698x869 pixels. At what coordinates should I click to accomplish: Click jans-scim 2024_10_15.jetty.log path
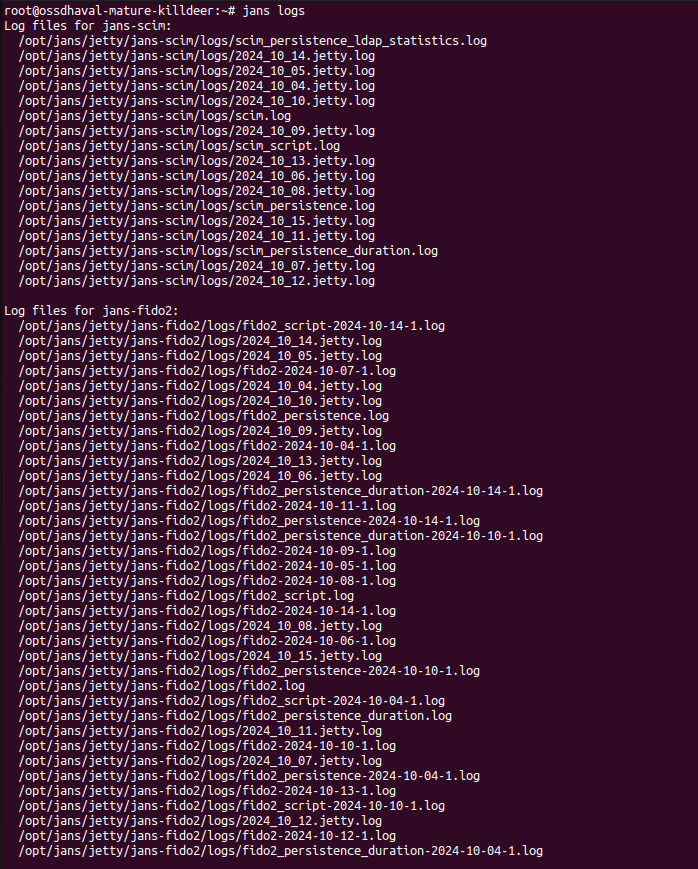pos(197,220)
